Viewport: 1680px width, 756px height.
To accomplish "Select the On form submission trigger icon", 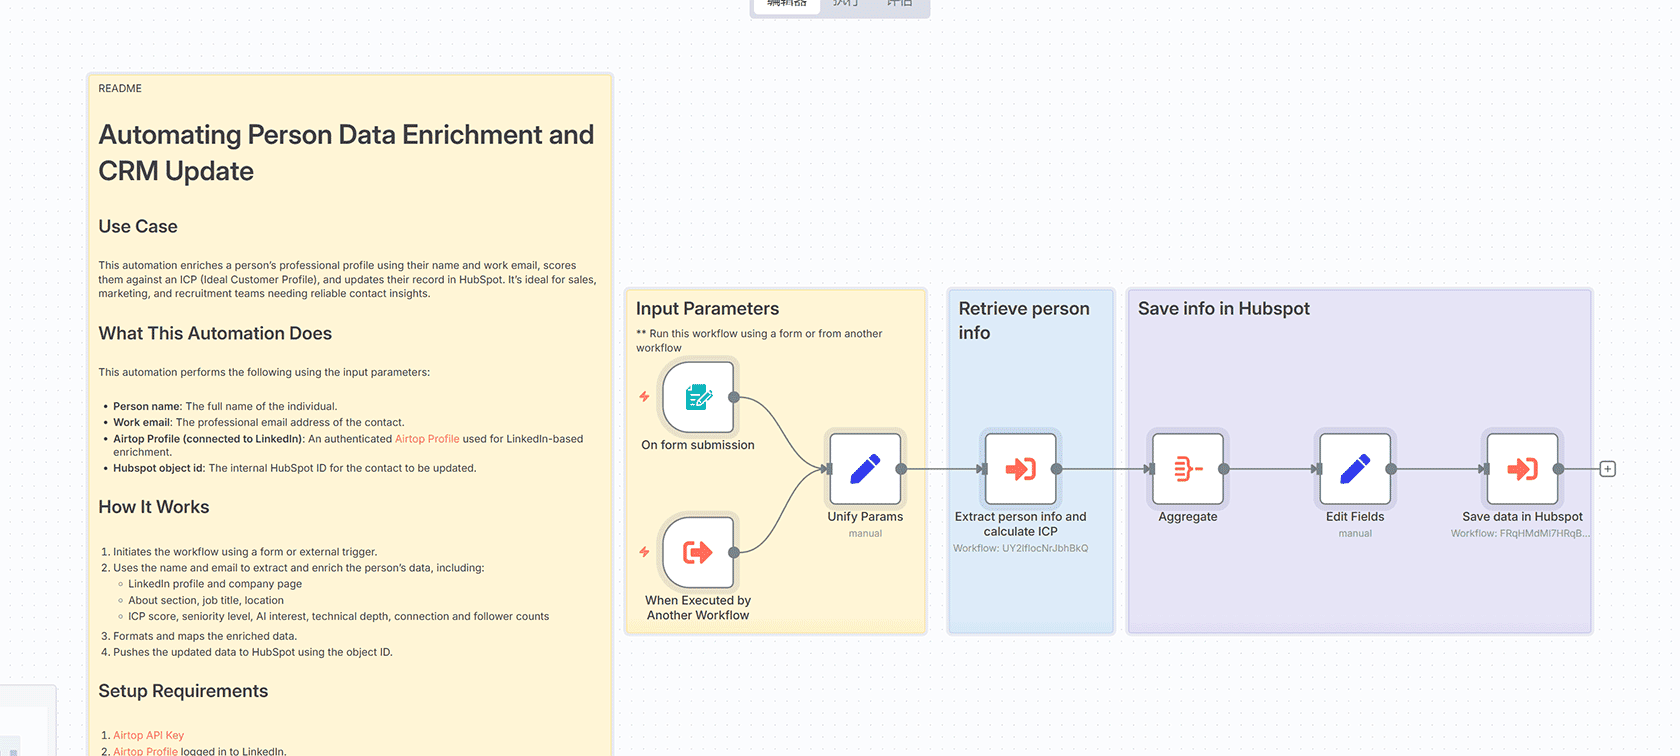I will 697,397.
